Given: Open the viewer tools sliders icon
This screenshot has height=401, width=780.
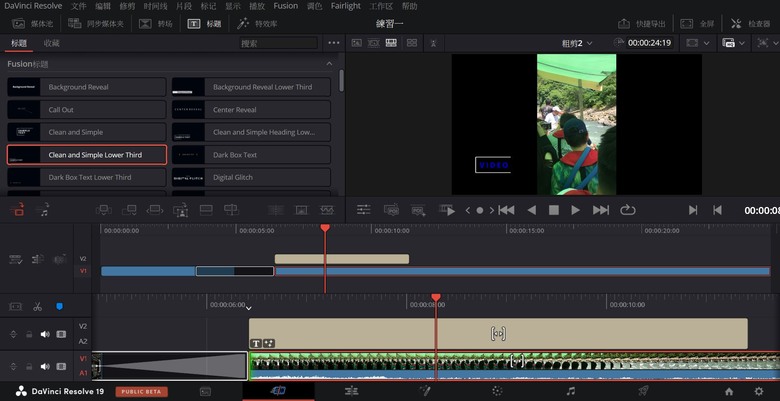Looking at the screenshot, I should [364, 210].
